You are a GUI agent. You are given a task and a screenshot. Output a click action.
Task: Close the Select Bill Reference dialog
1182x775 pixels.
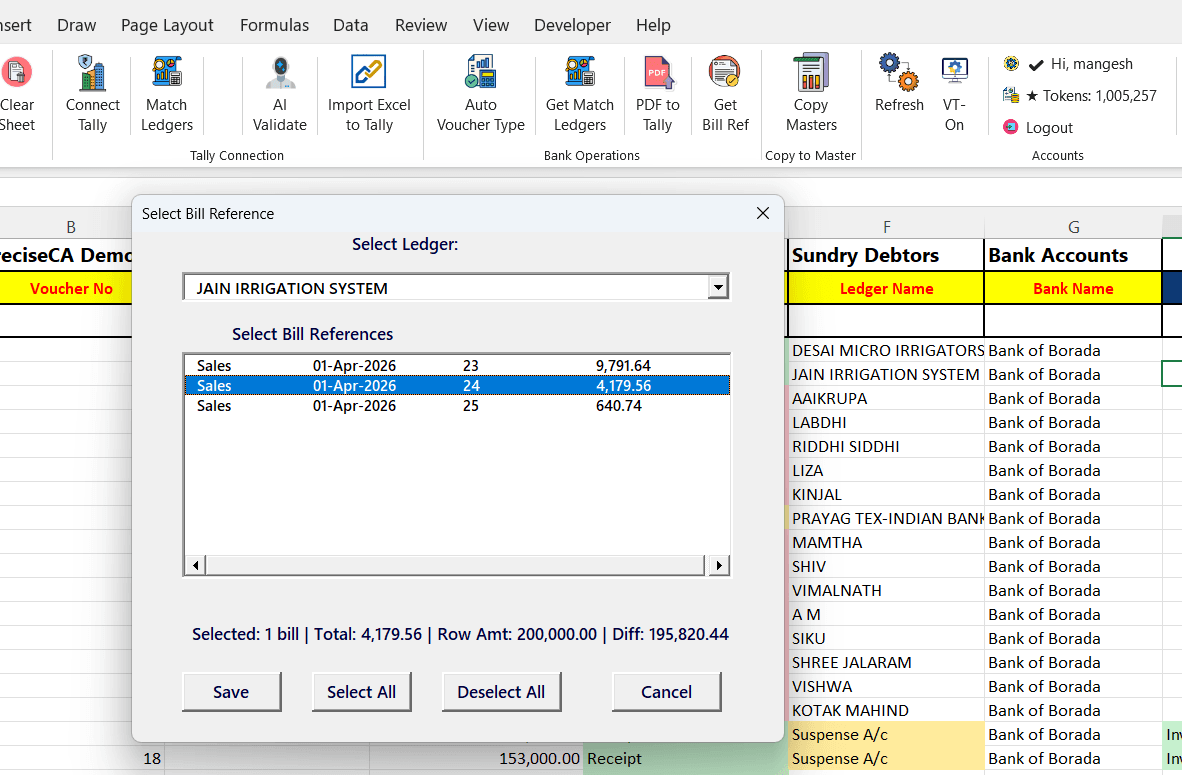[763, 213]
